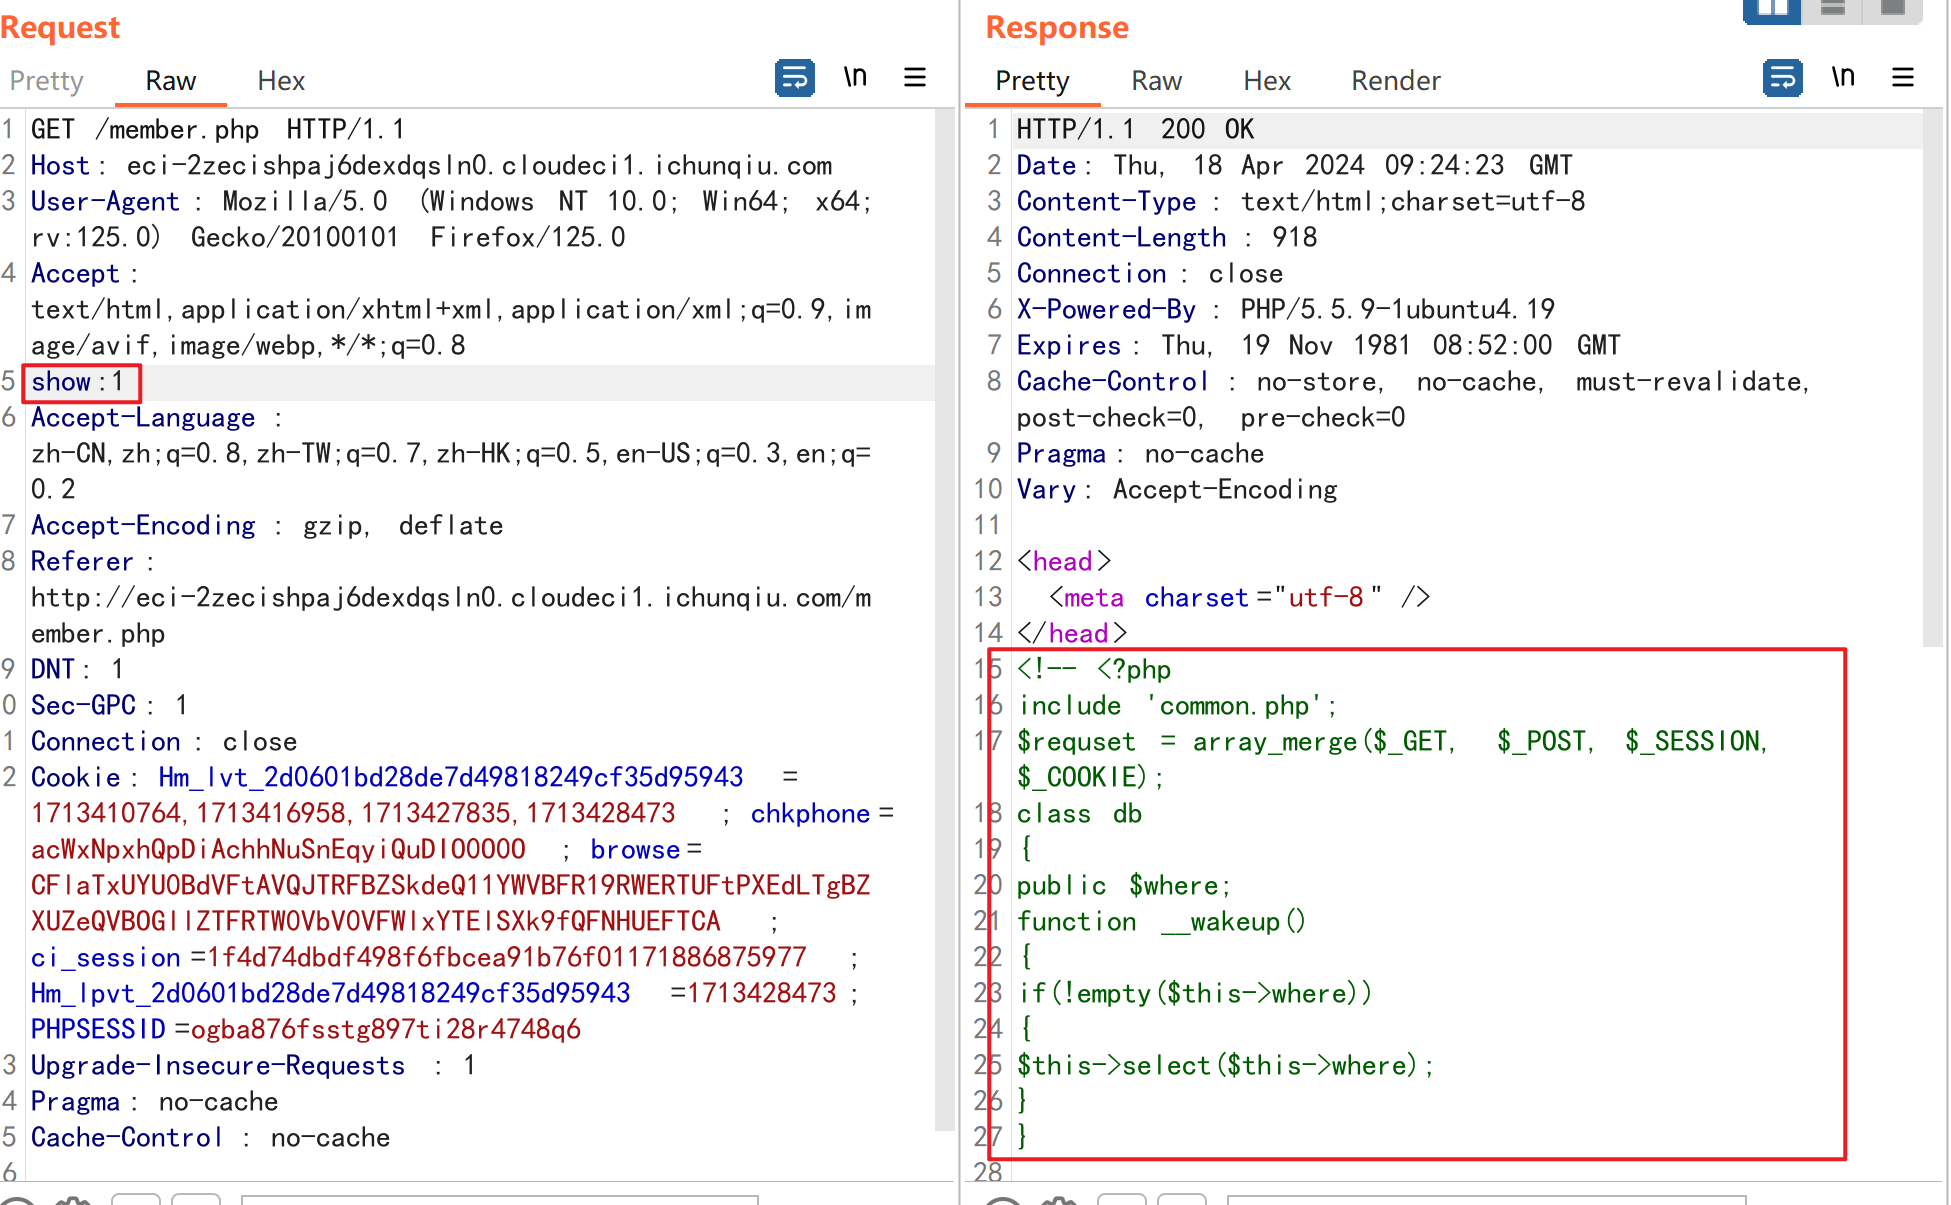Click the Response panel vertical scrollbar
The image size is (1951, 1205).
point(1932,380)
